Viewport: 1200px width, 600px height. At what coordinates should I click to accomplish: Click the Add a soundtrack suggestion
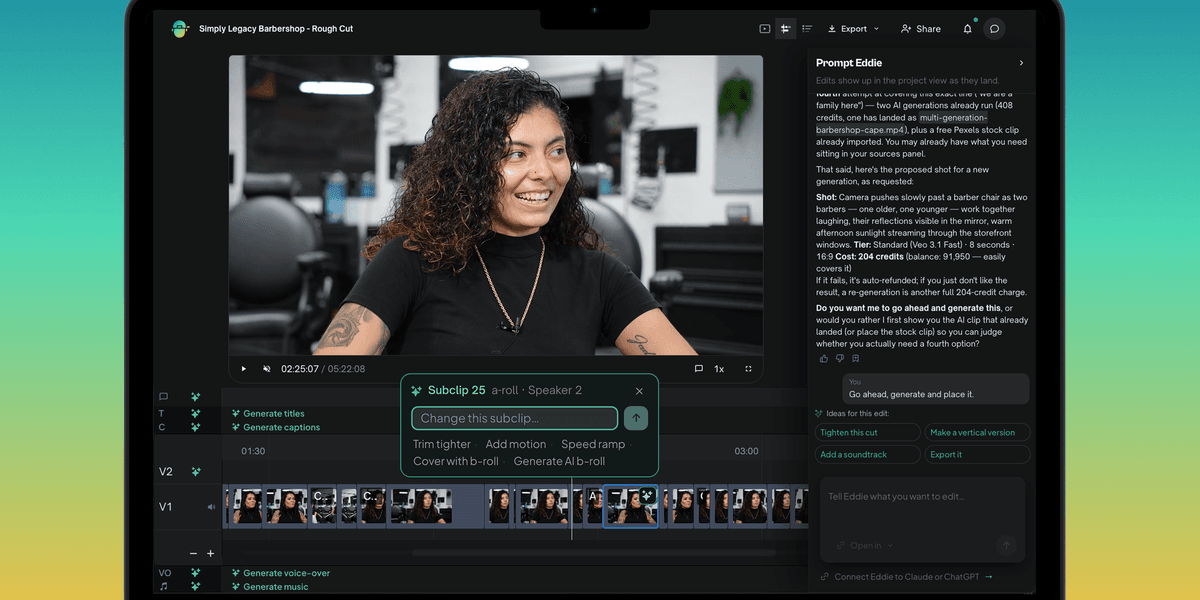[868, 454]
